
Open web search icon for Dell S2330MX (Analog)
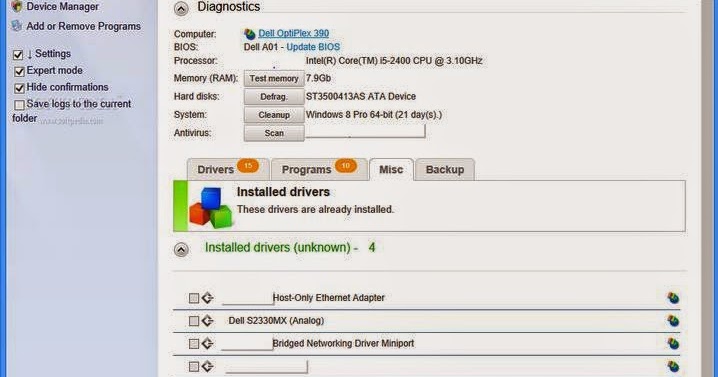pos(673,321)
